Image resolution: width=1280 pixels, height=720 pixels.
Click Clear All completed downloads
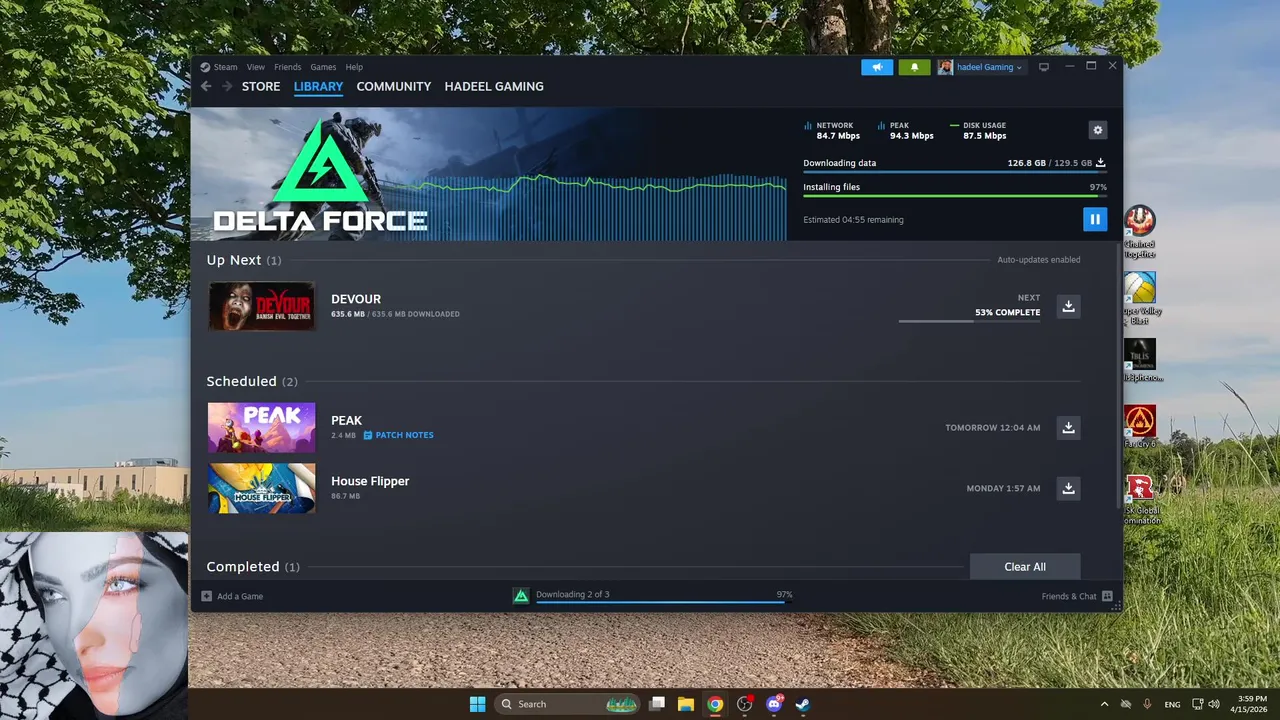click(1025, 566)
